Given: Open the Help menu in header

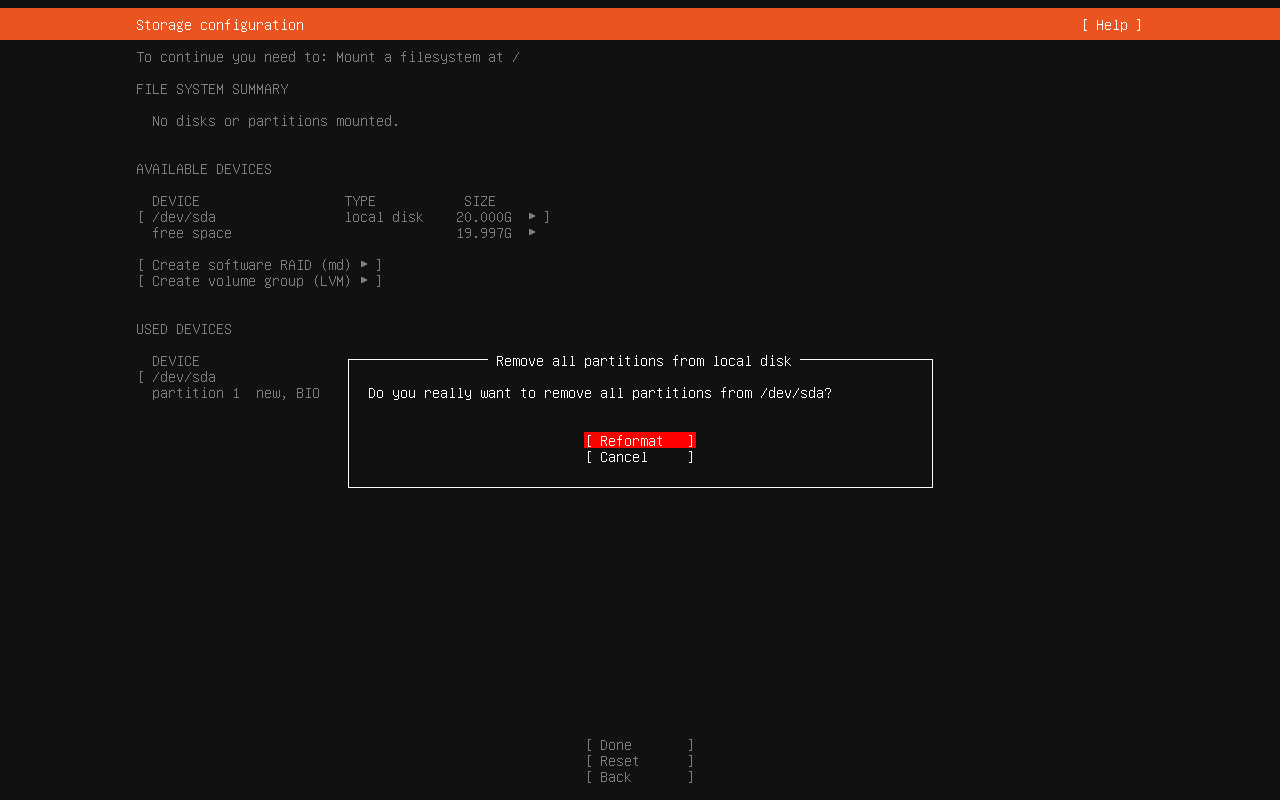Looking at the screenshot, I should (x=1111, y=25).
